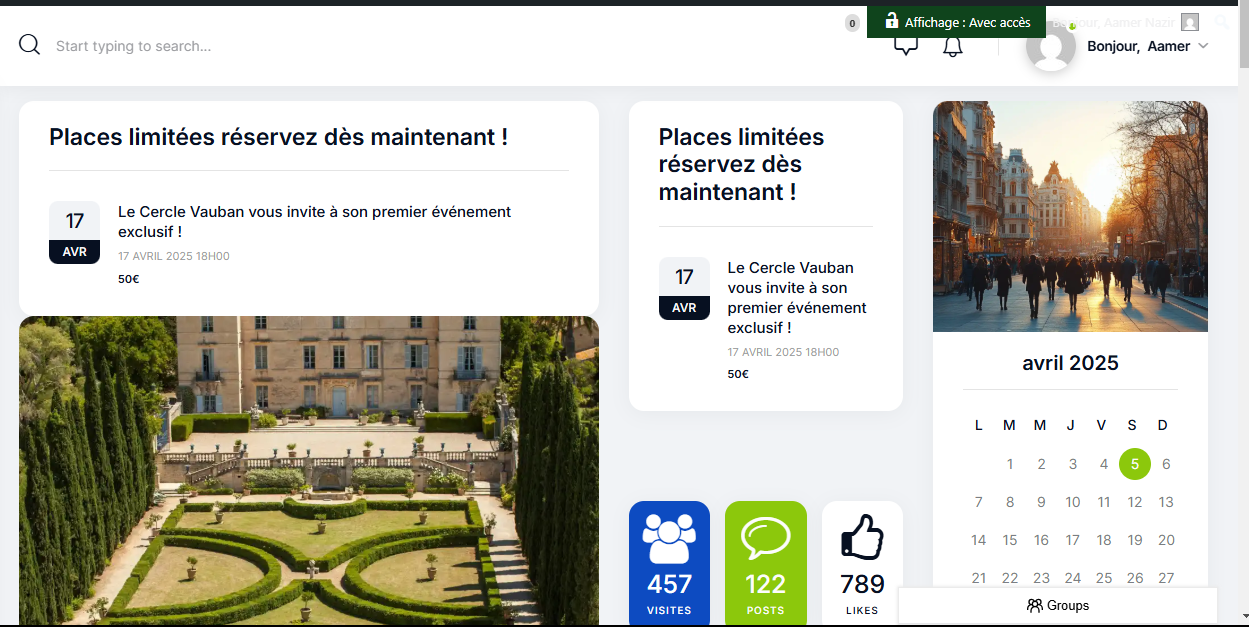The height and width of the screenshot is (627, 1249).
Task: Click the 'S' weekday header in calendar
Action: tap(1132, 426)
